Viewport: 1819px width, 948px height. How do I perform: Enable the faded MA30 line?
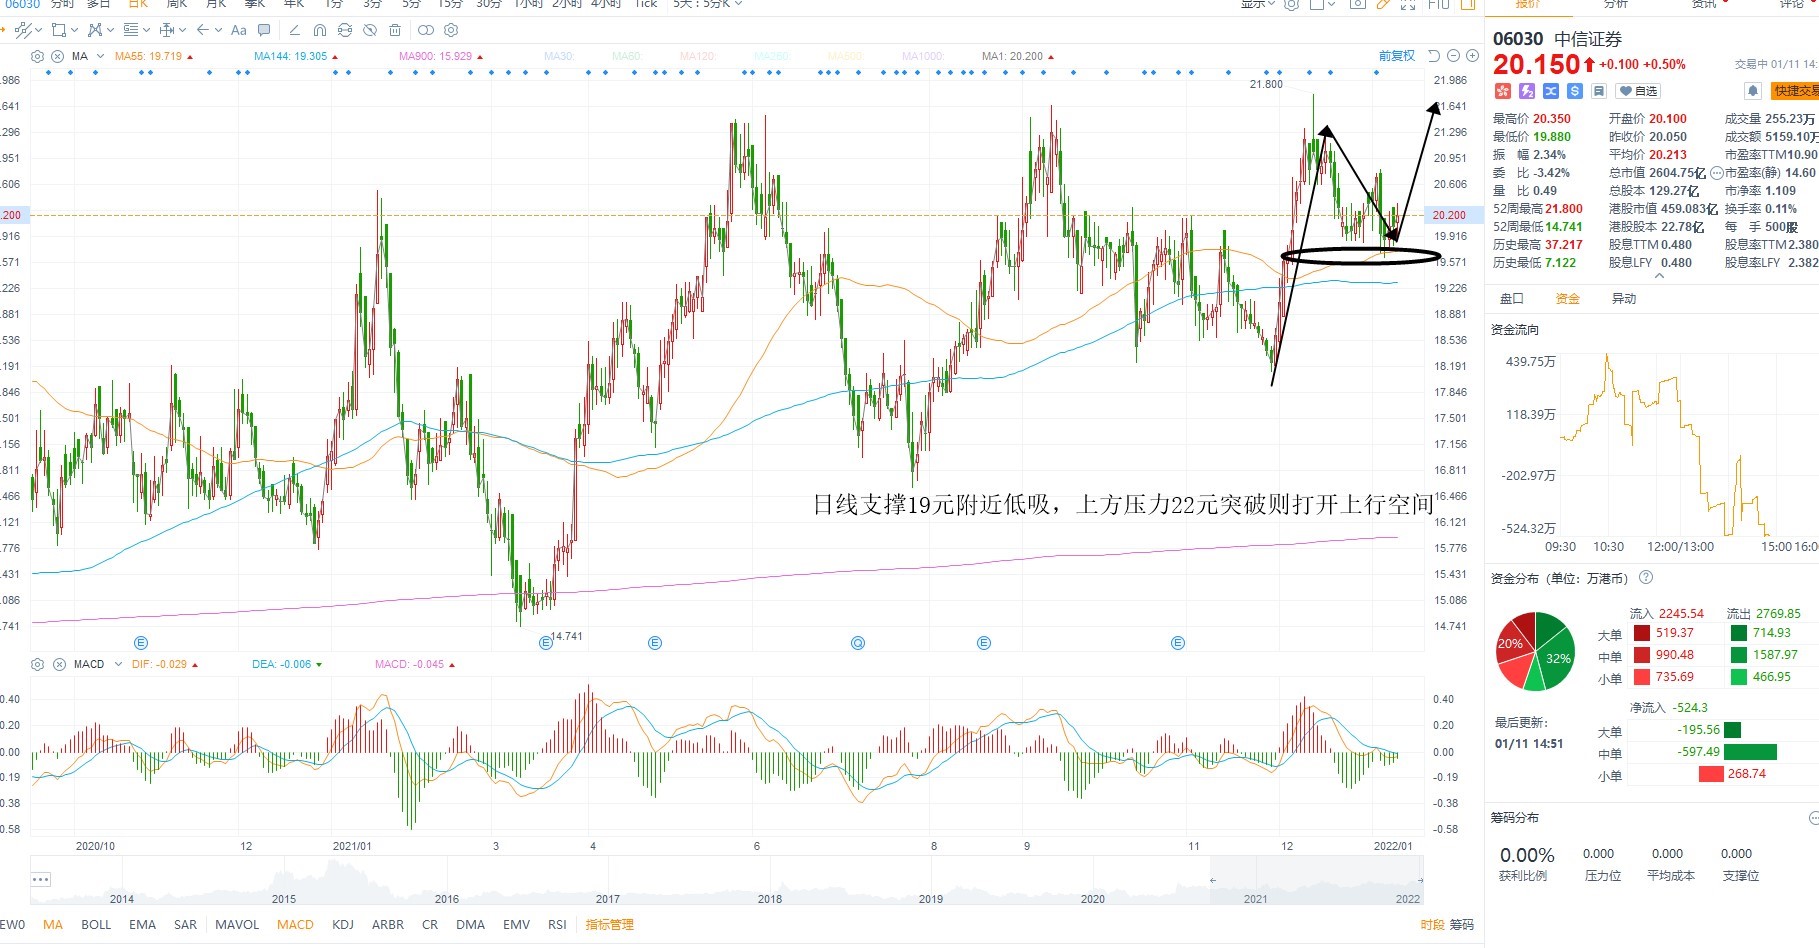pos(559,56)
